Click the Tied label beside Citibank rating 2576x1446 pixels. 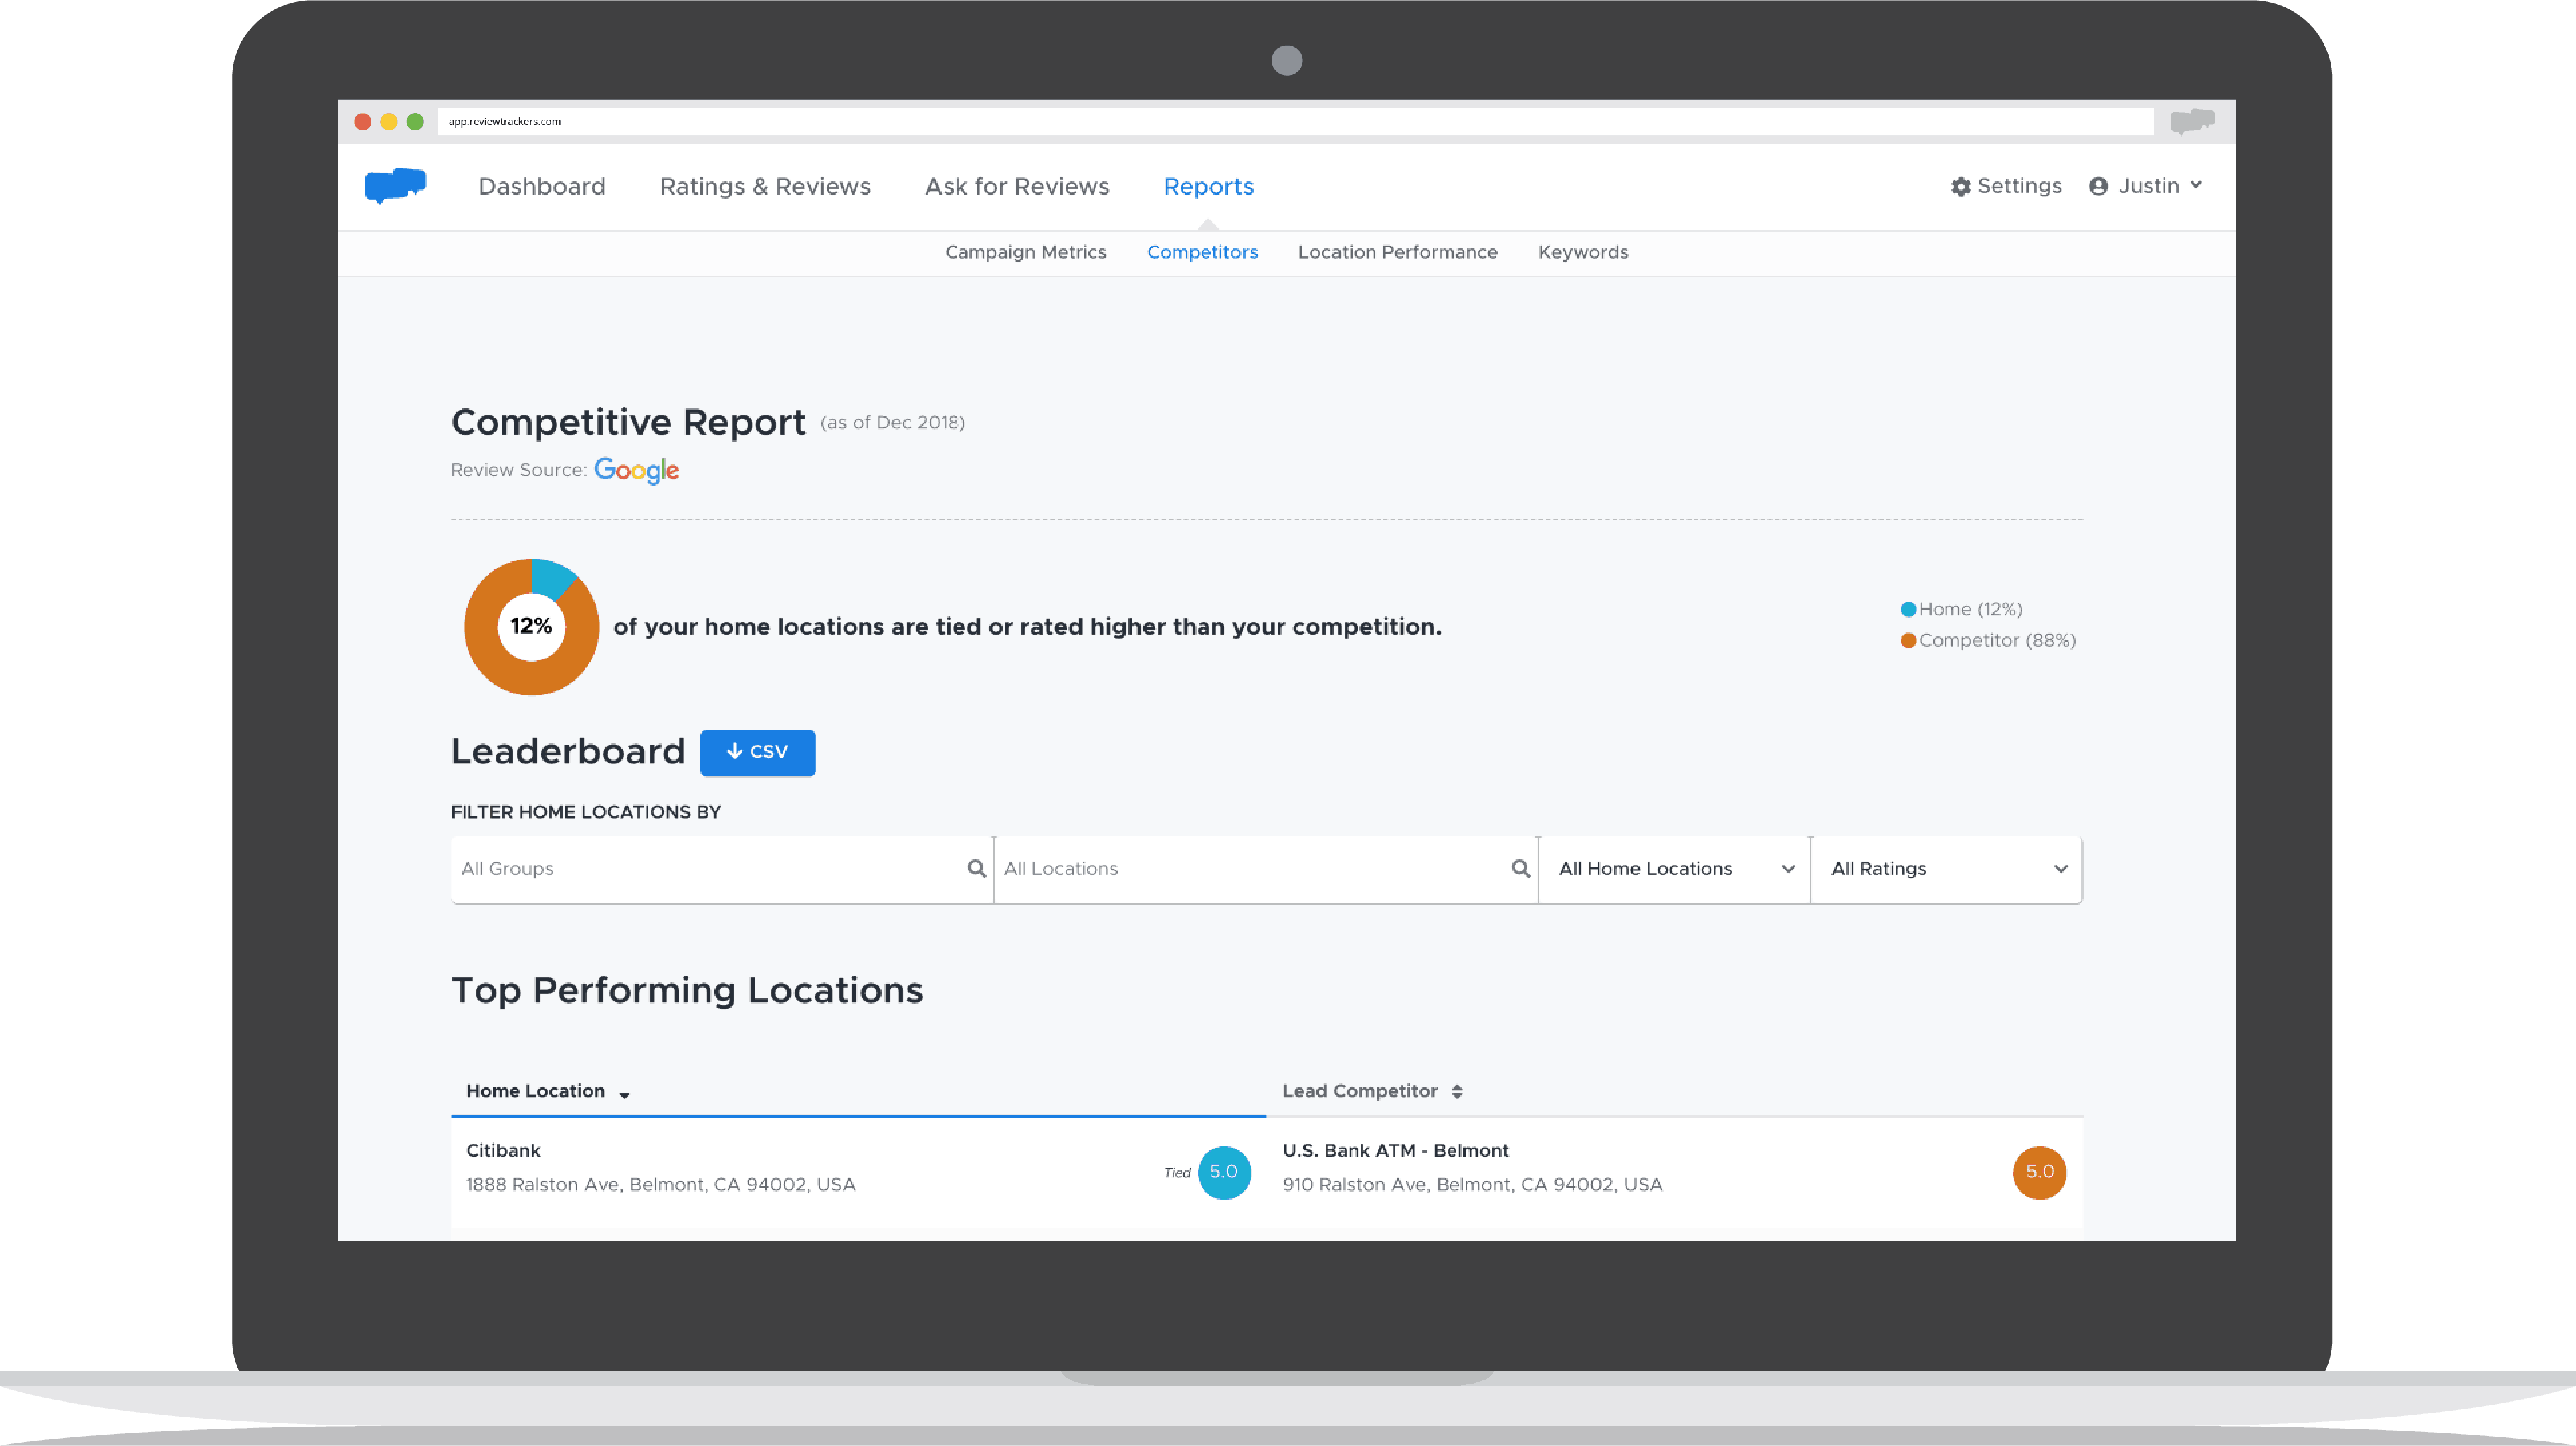coord(1177,1173)
